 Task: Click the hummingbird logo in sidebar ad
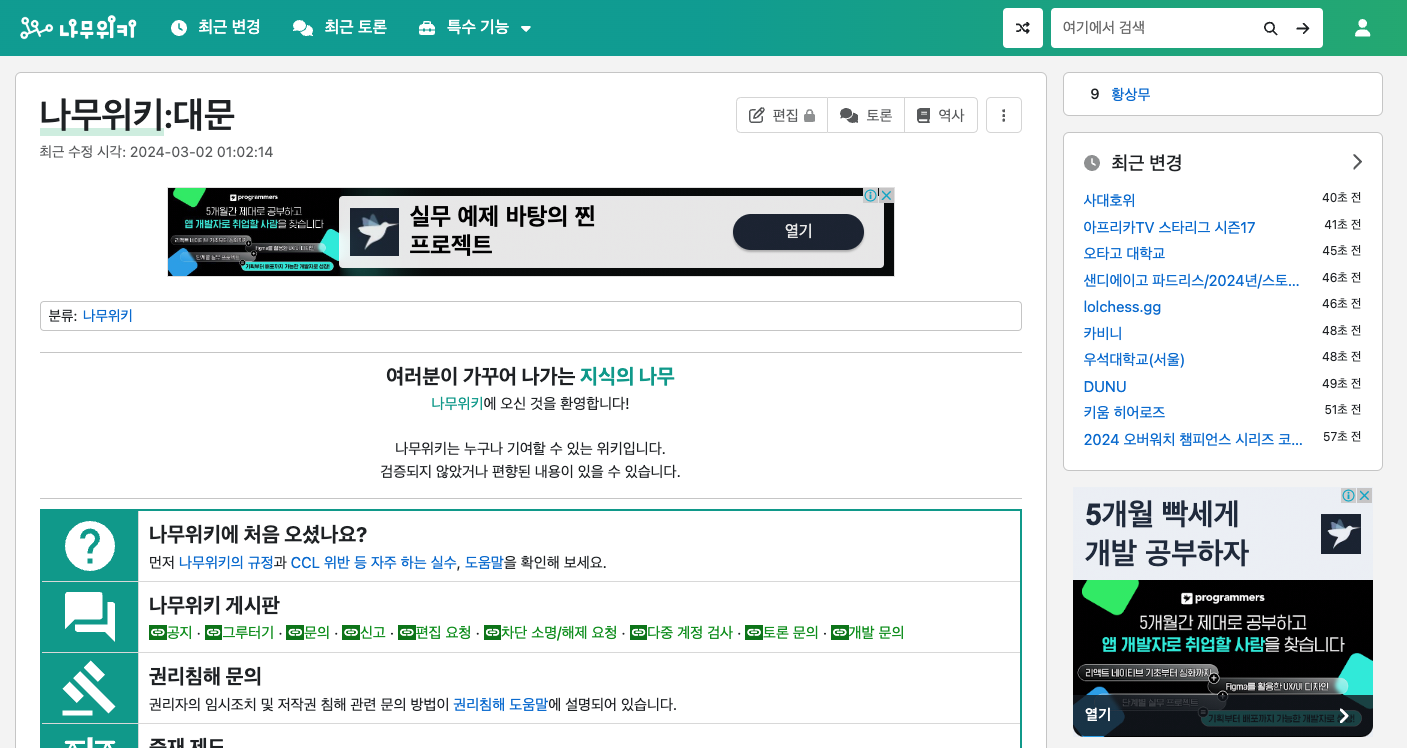tap(1340, 534)
